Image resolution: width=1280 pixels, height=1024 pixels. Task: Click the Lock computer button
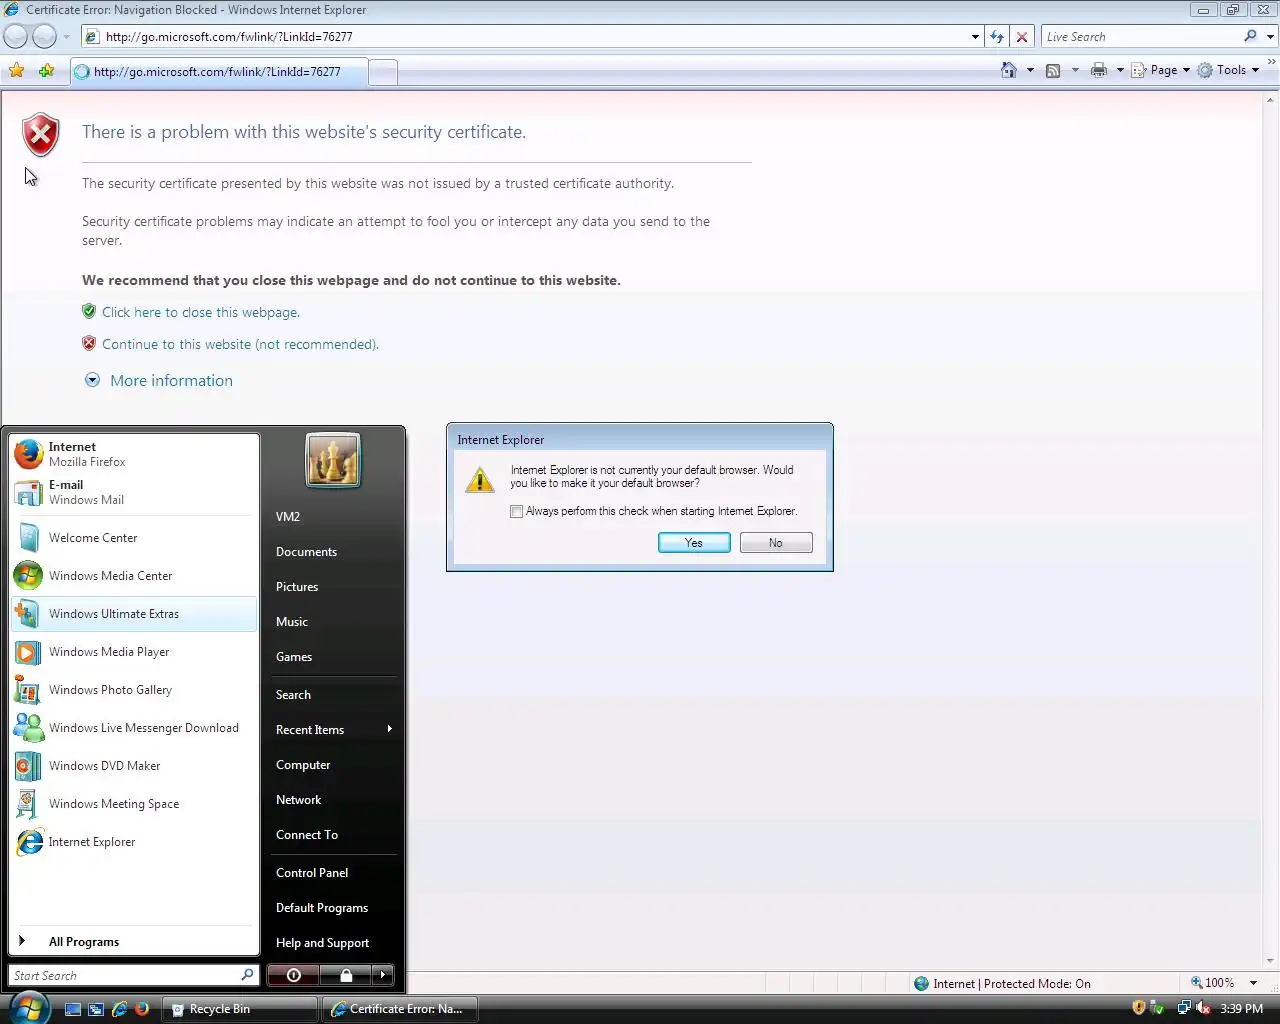click(346, 975)
